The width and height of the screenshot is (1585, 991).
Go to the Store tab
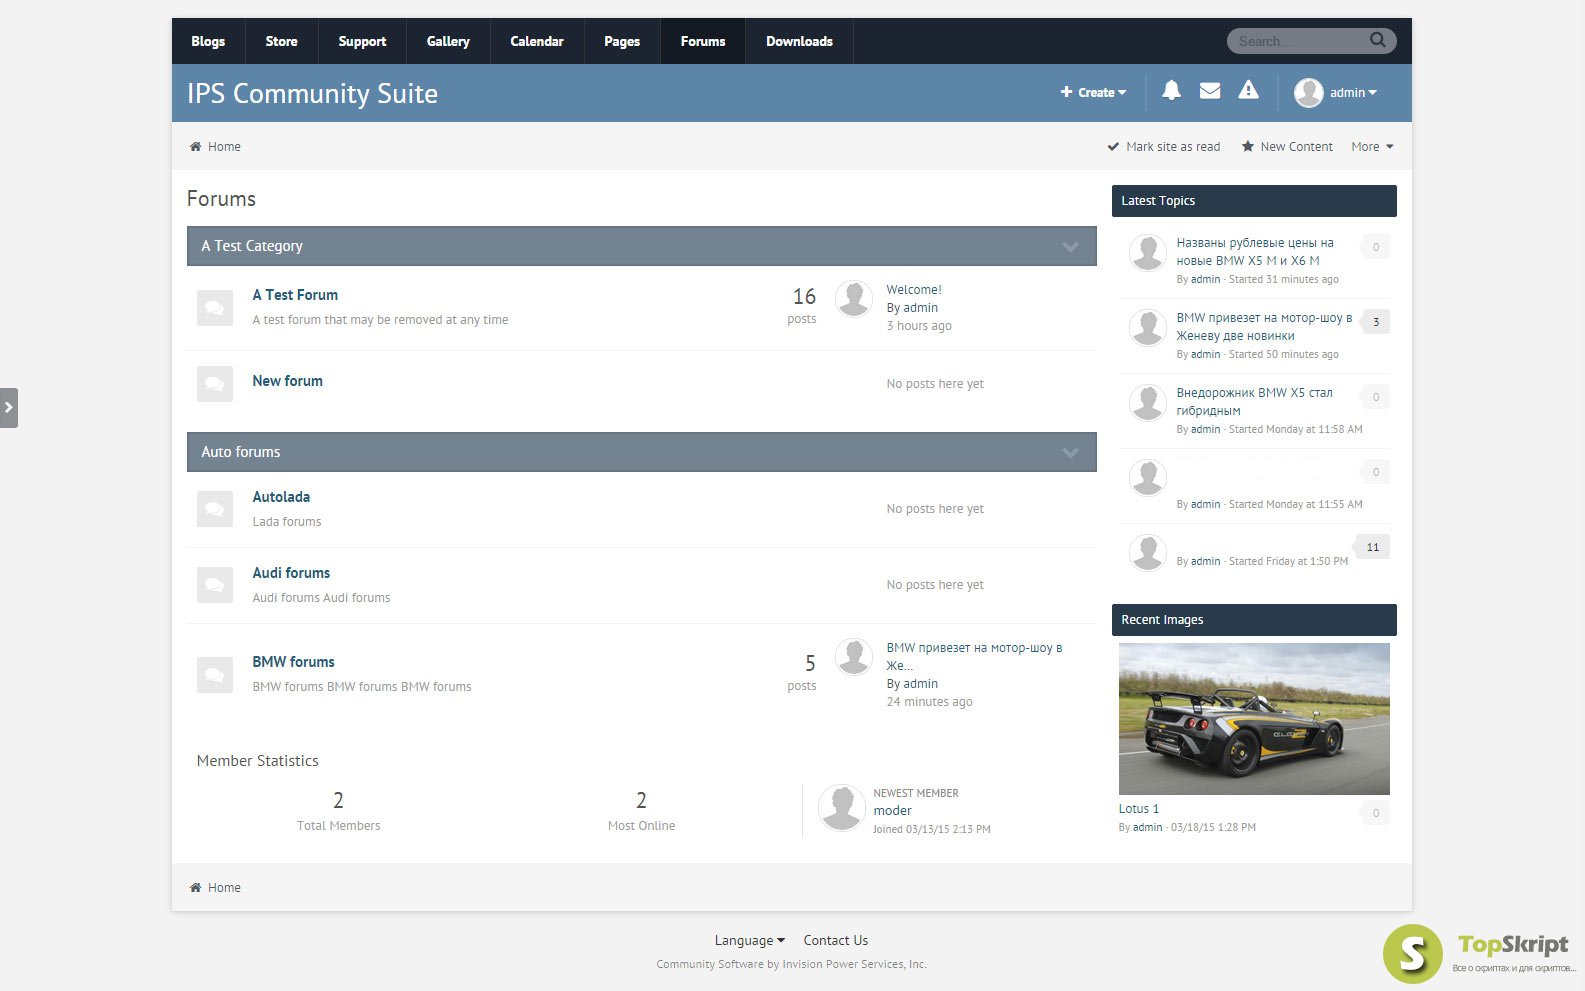click(x=281, y=41)
